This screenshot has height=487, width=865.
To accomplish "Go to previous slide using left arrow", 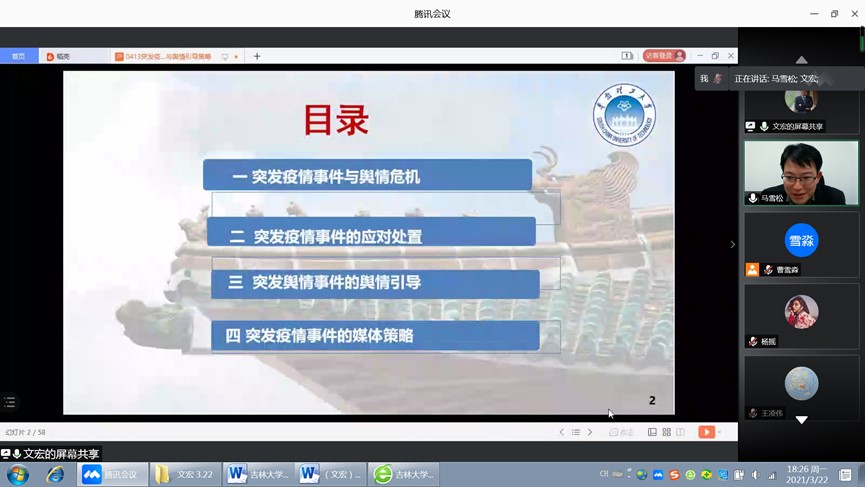I will coord(561,432).
